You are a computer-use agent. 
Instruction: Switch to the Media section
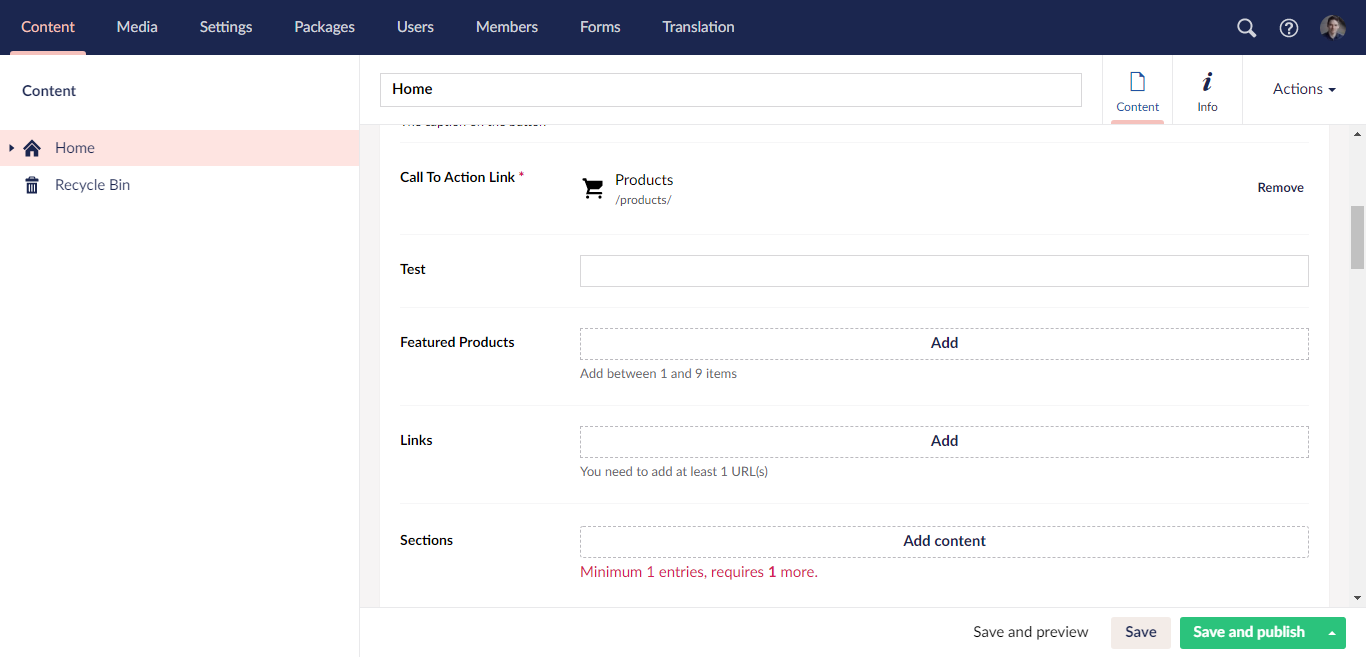tap(137, 27)
